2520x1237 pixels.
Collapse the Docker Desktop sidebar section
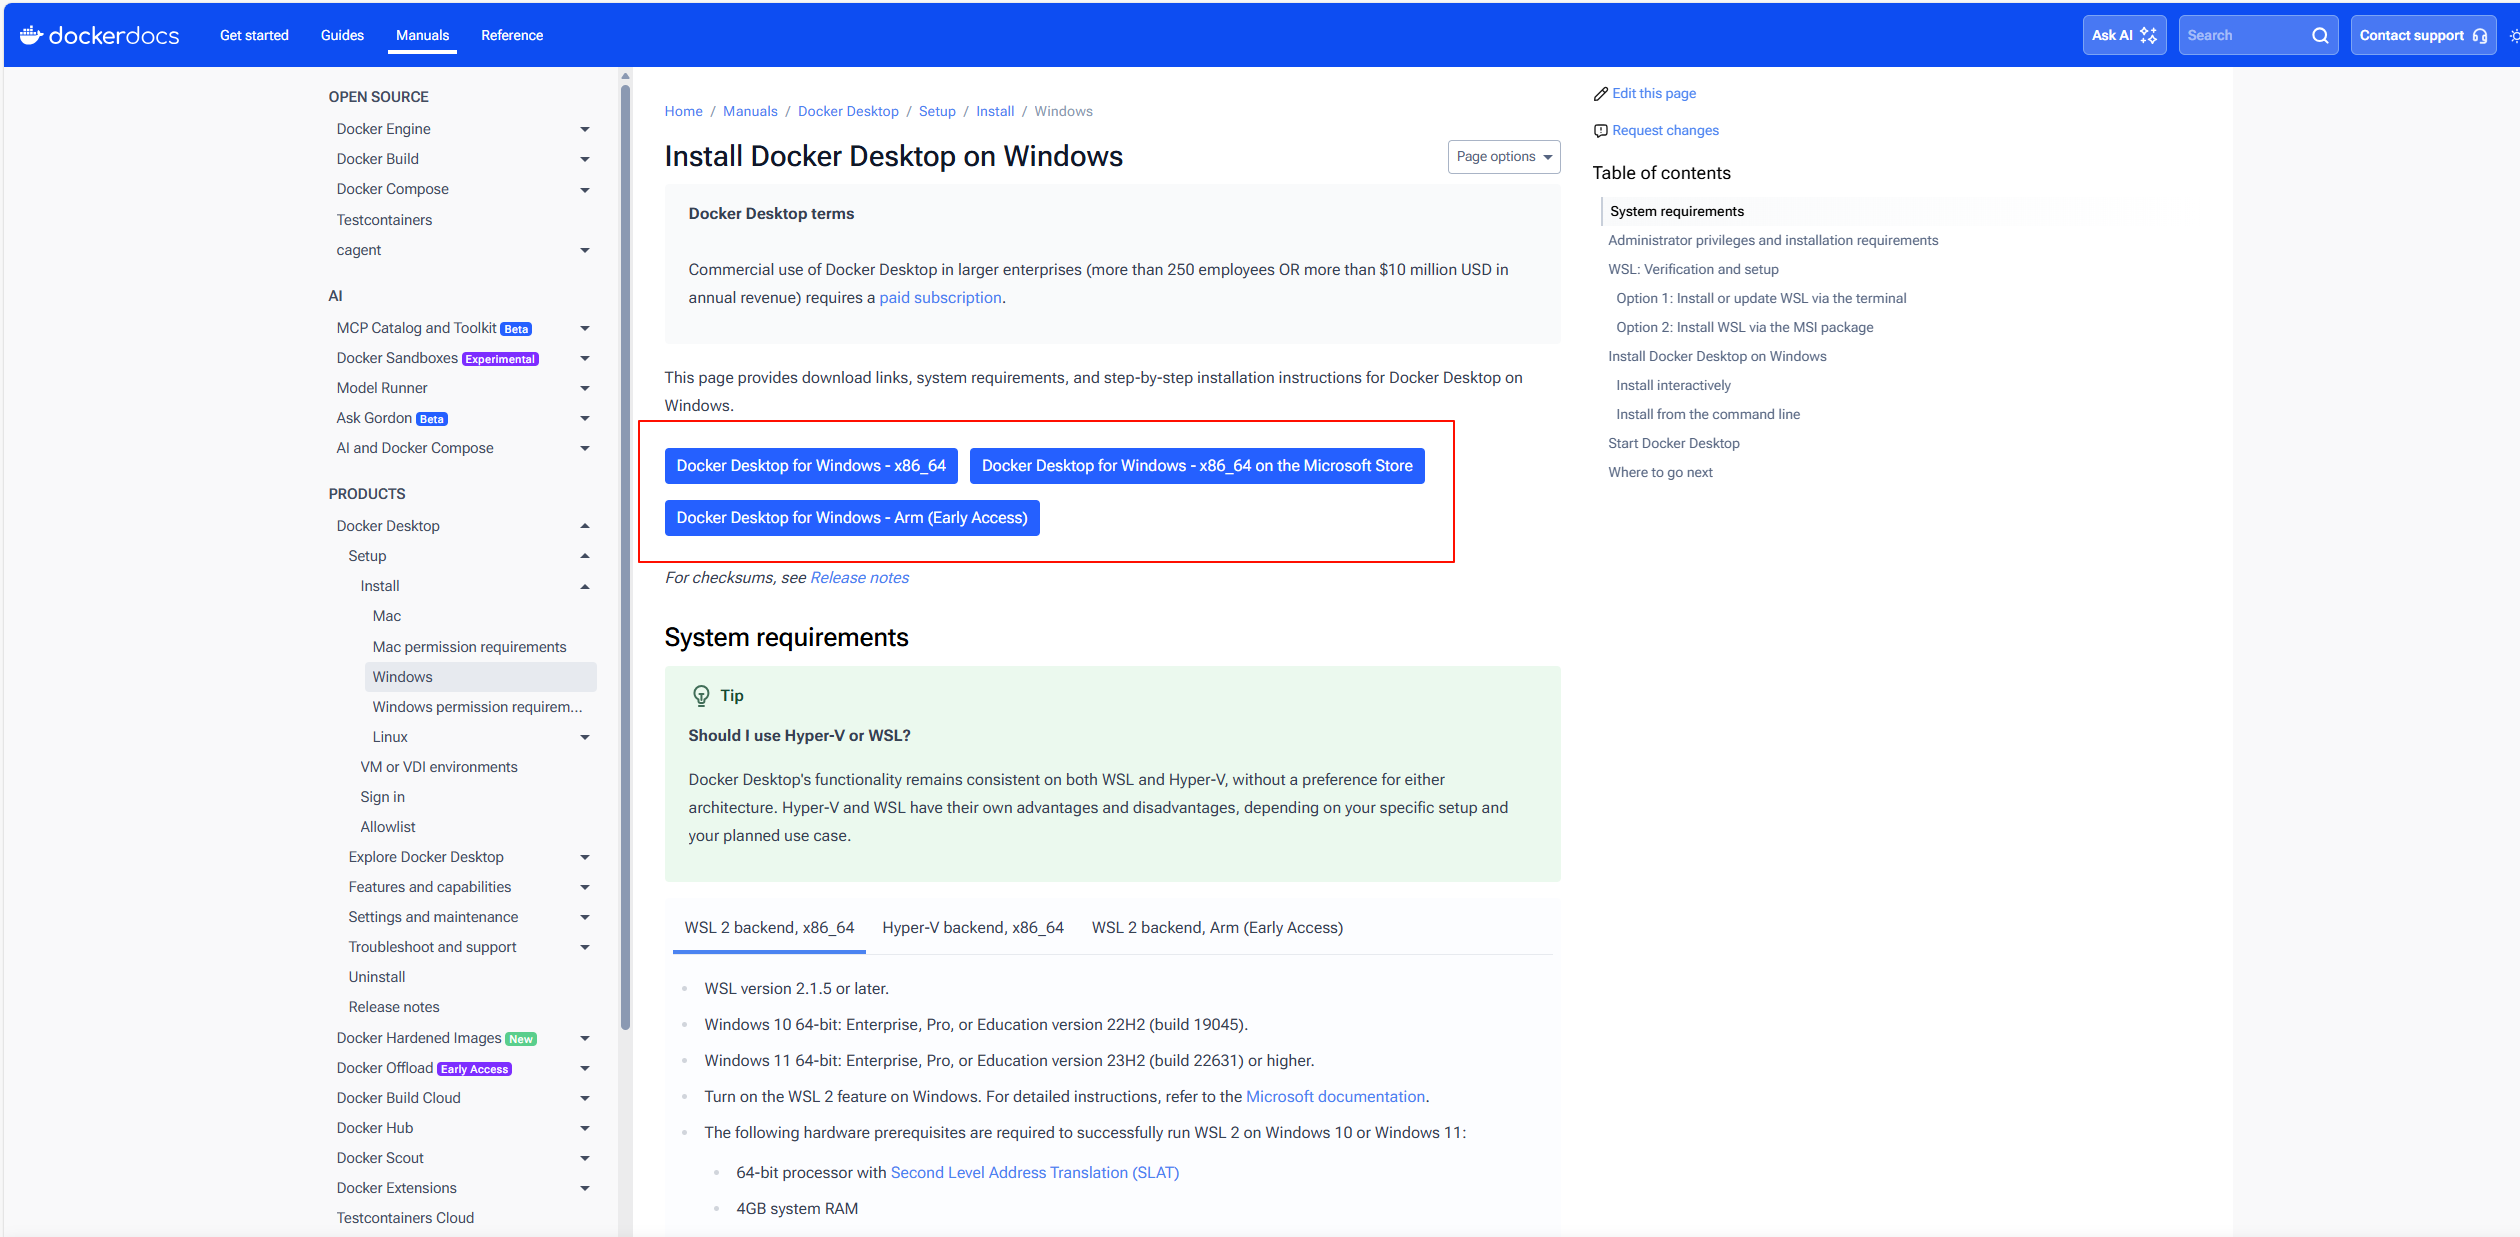(585, 526)
